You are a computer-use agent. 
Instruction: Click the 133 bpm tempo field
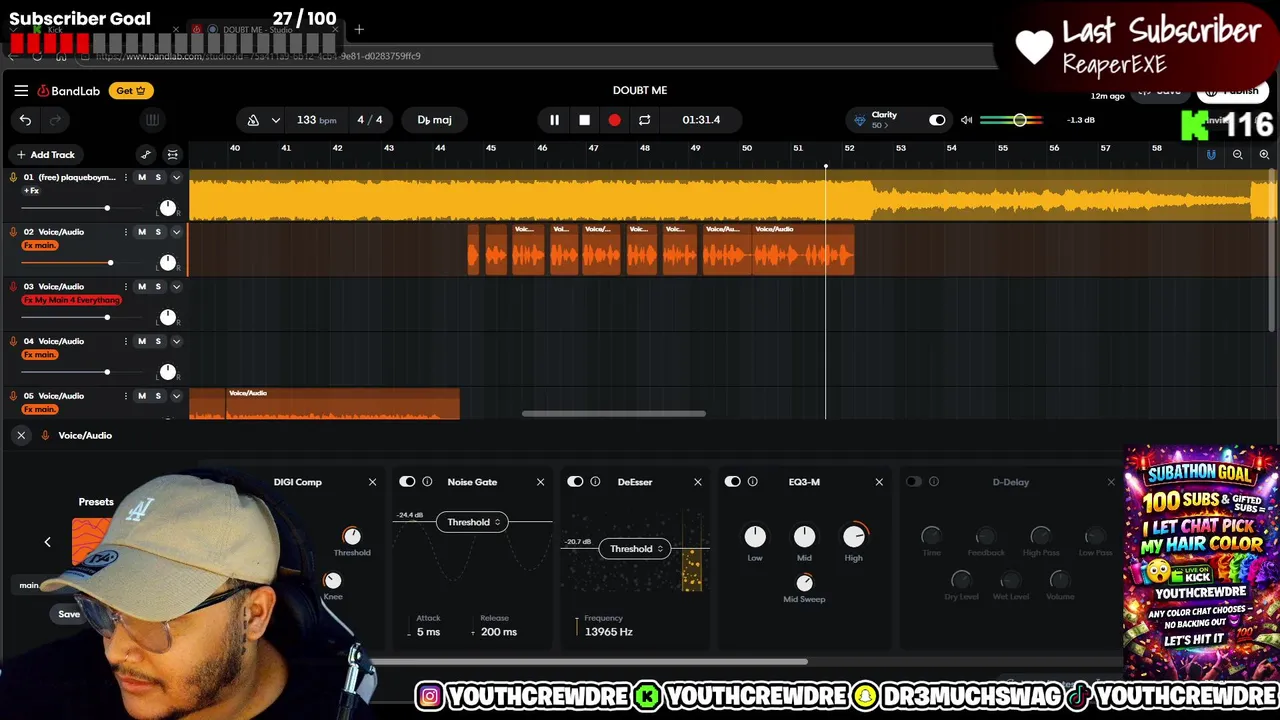(x=316, y=120)
